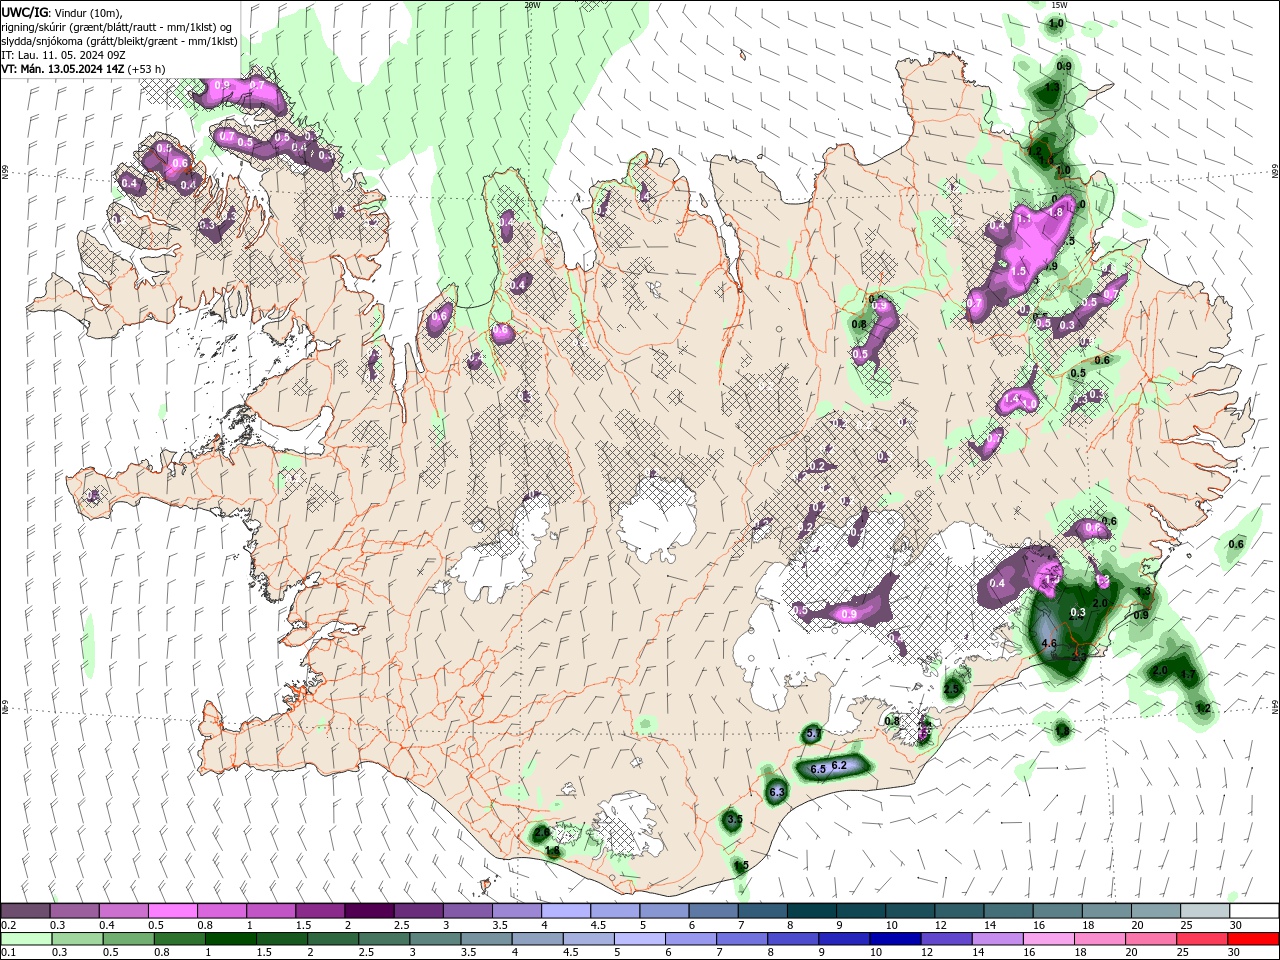The width and height of the screenshot is (1280, 960).
Task: Click the '15W' longitude label on the map
Action: pos(1059,5)
